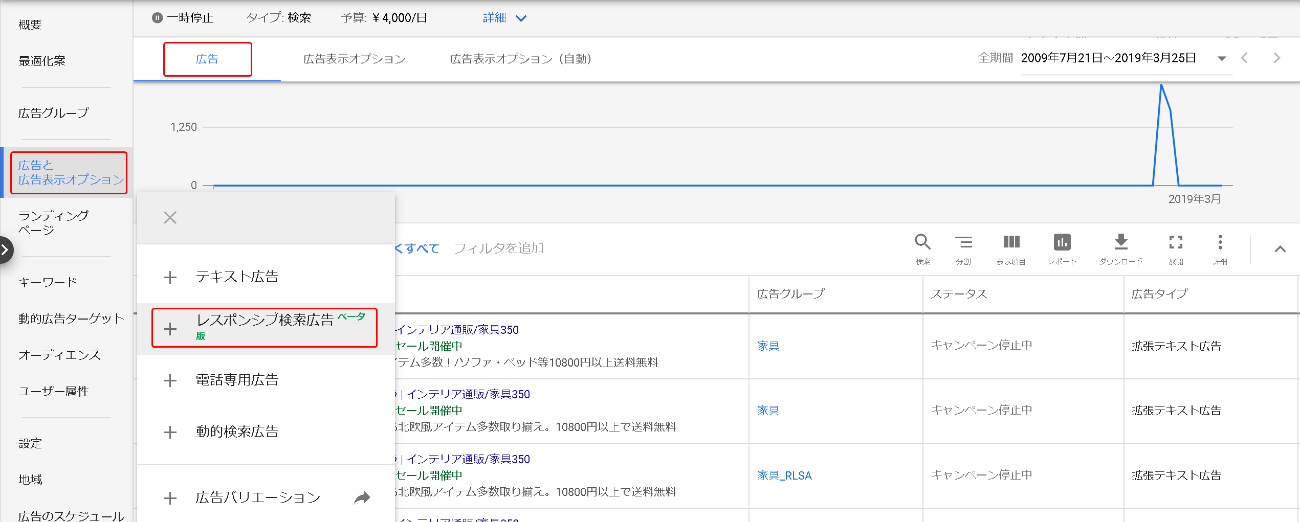This screenshot has width=1300, height=522.
Task: Open キーワード in the sidebar
Action: pos(47,282)
